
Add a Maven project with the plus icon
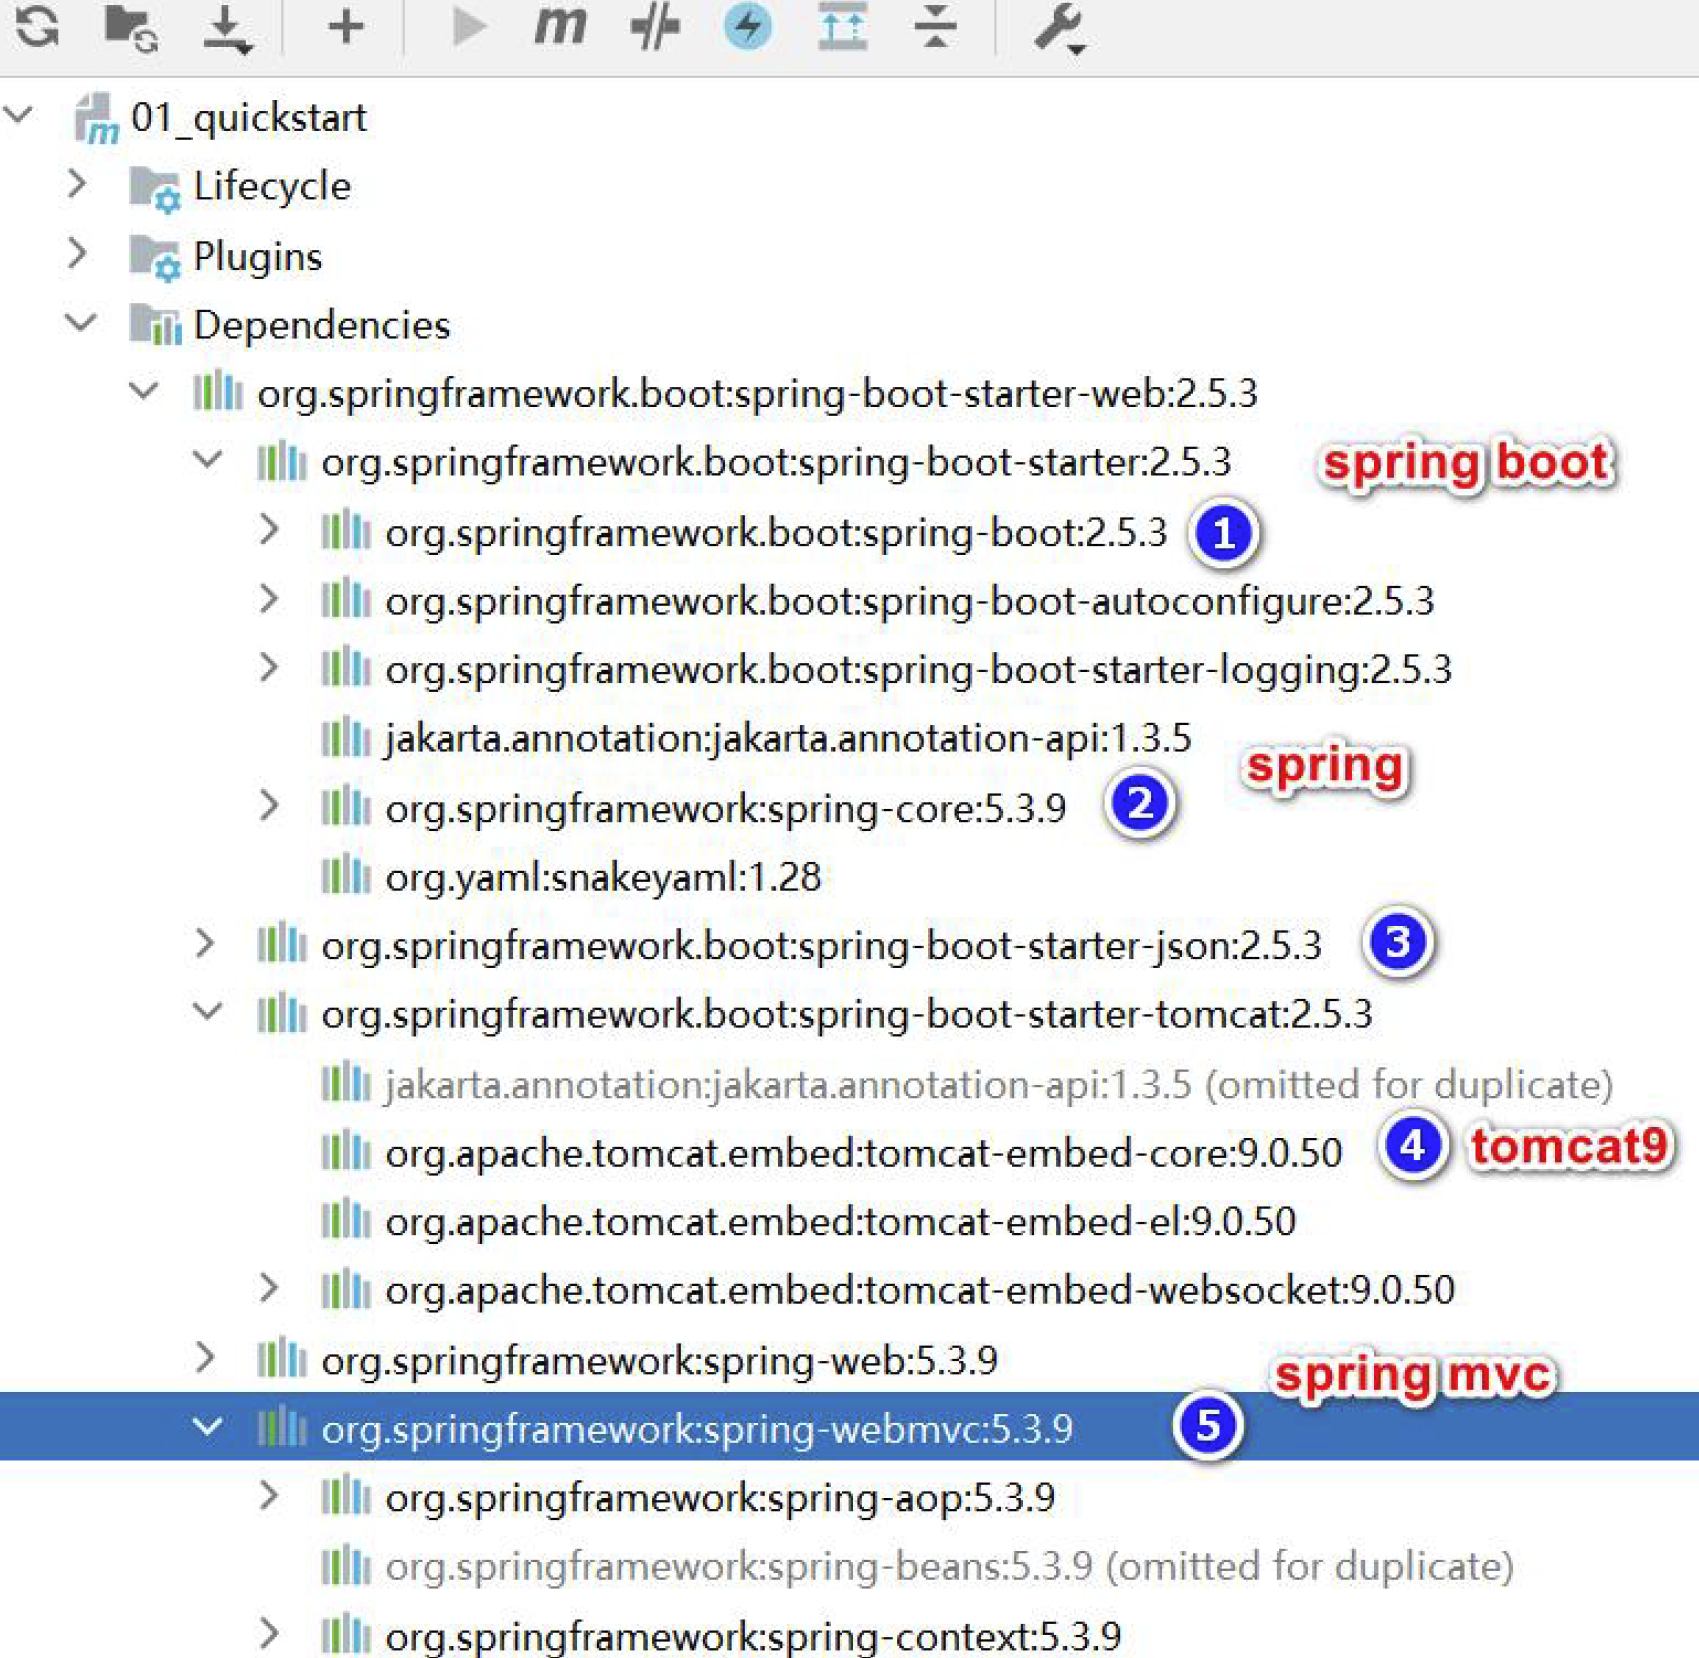pyautogui.click(x=343, y=28)
